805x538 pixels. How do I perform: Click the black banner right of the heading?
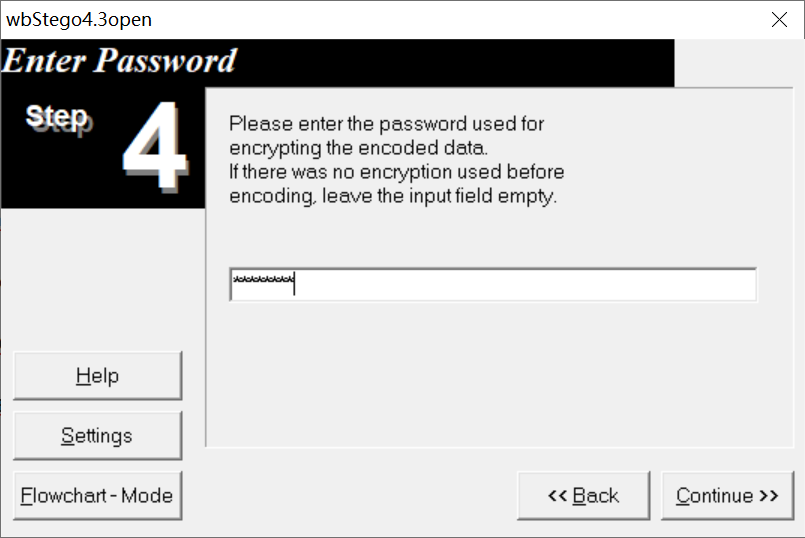click(x=456, y=63)
